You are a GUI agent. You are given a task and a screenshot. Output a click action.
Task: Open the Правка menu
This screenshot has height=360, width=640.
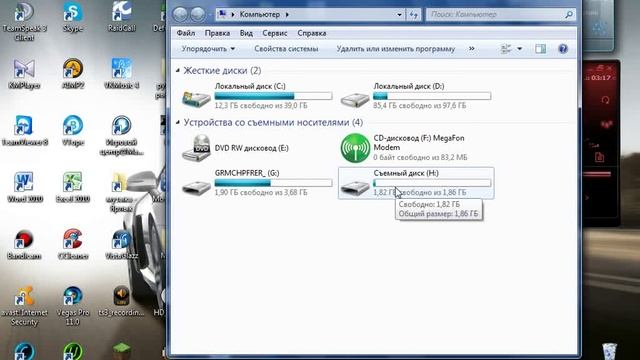(x=217, y=33)
